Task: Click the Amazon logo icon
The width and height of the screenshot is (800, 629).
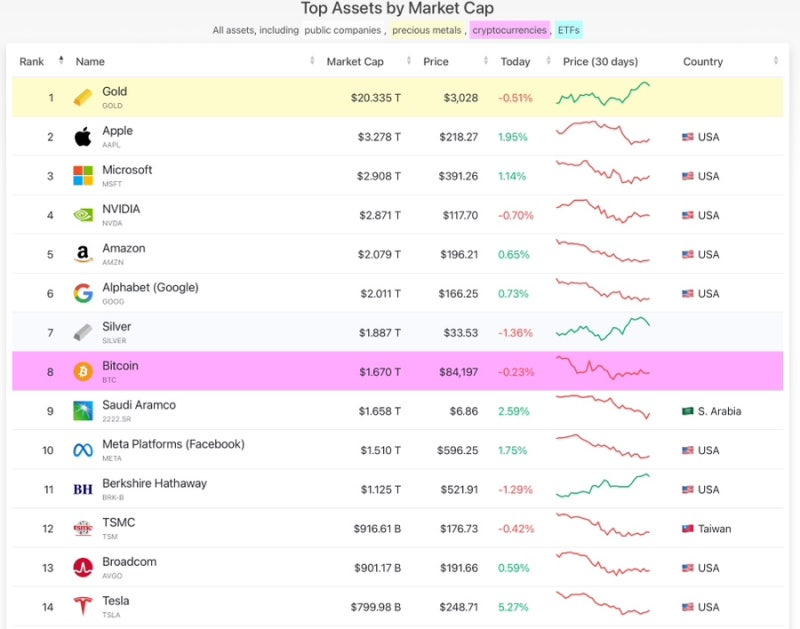Action: pyautogui.click(x=83, y=254)
